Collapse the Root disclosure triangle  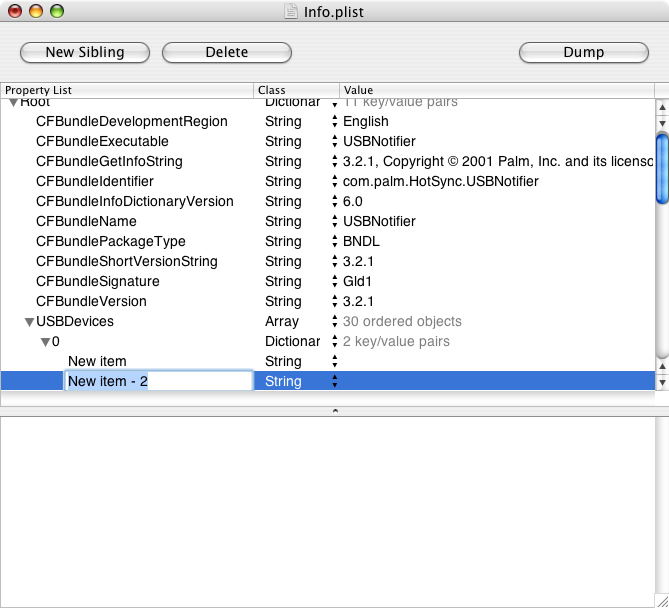point(13,103)
